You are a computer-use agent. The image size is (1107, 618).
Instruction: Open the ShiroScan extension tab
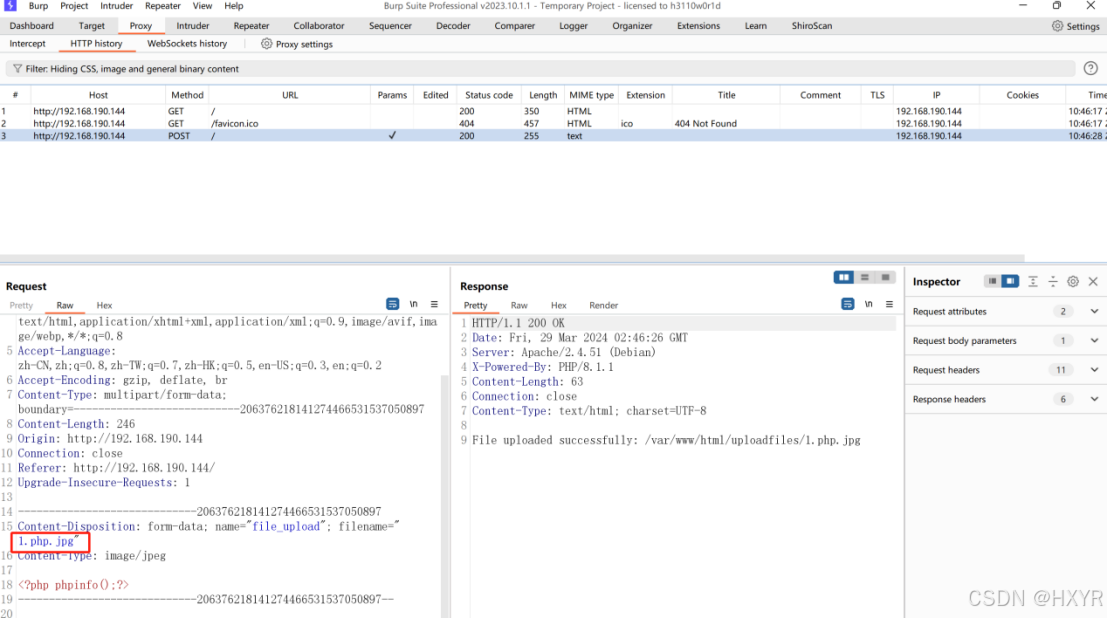point(812,25)
